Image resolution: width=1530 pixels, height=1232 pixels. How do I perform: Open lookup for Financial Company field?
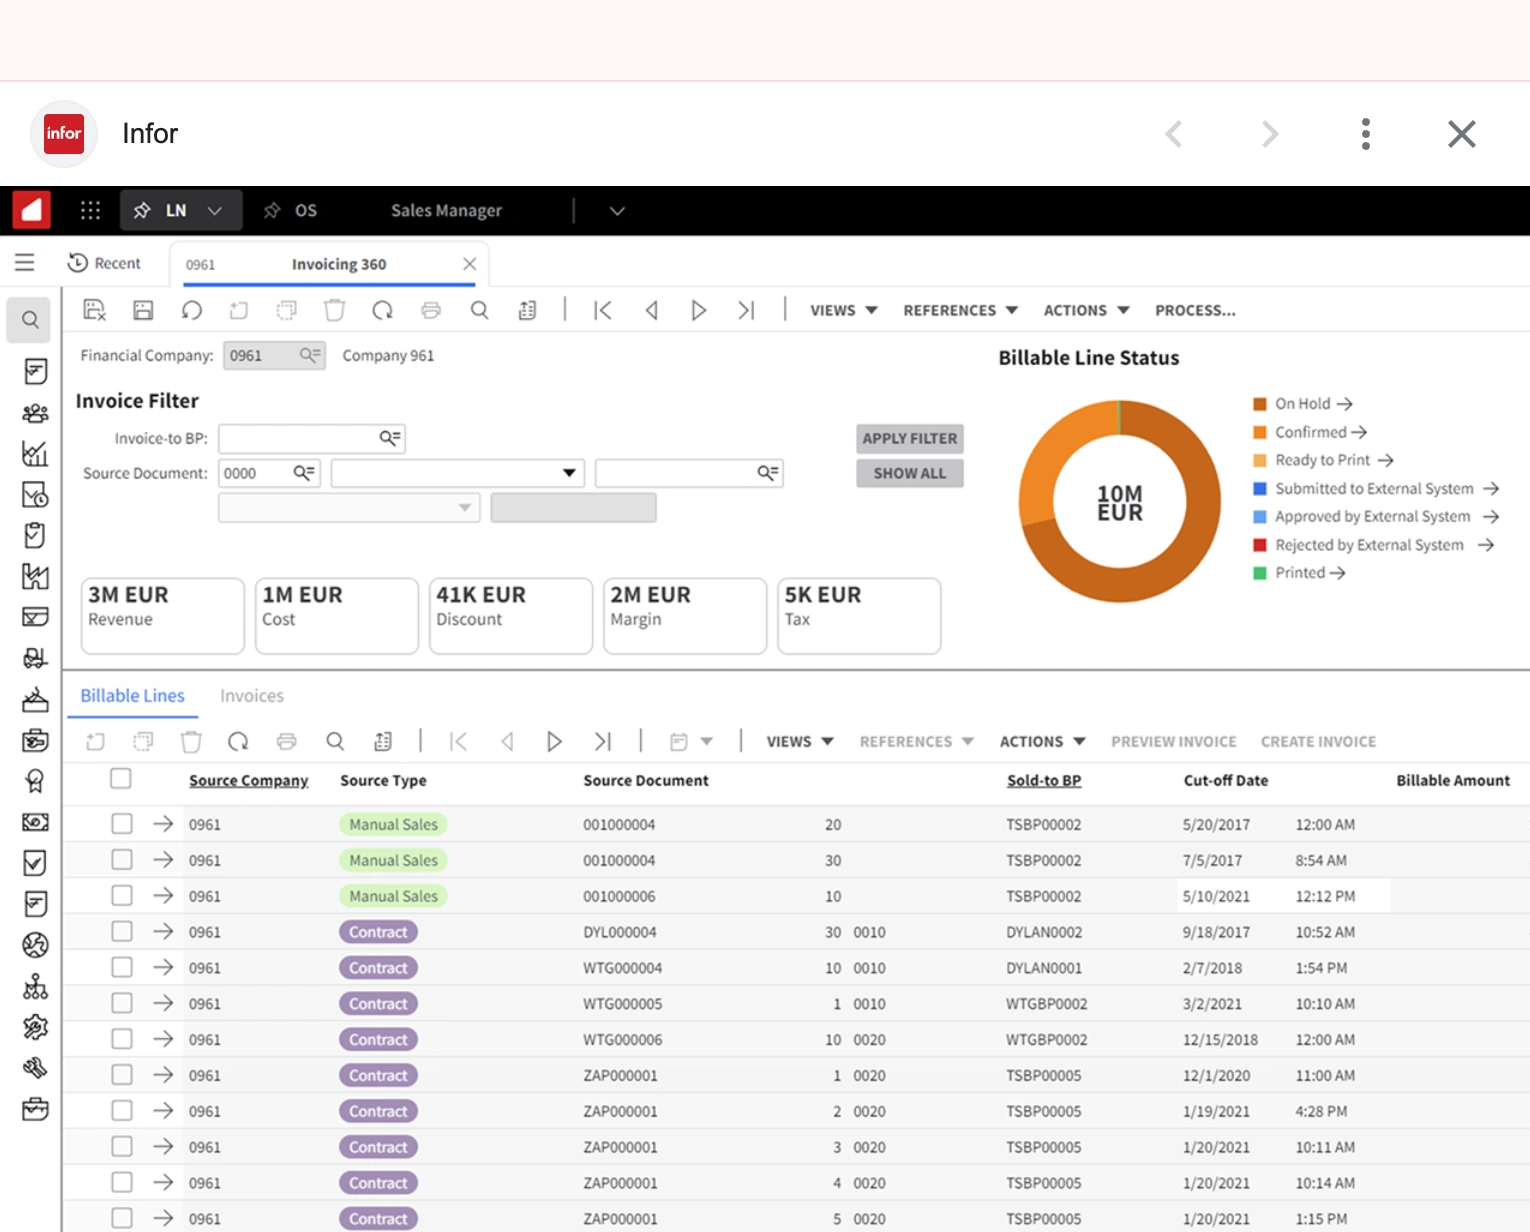point(310,355)
